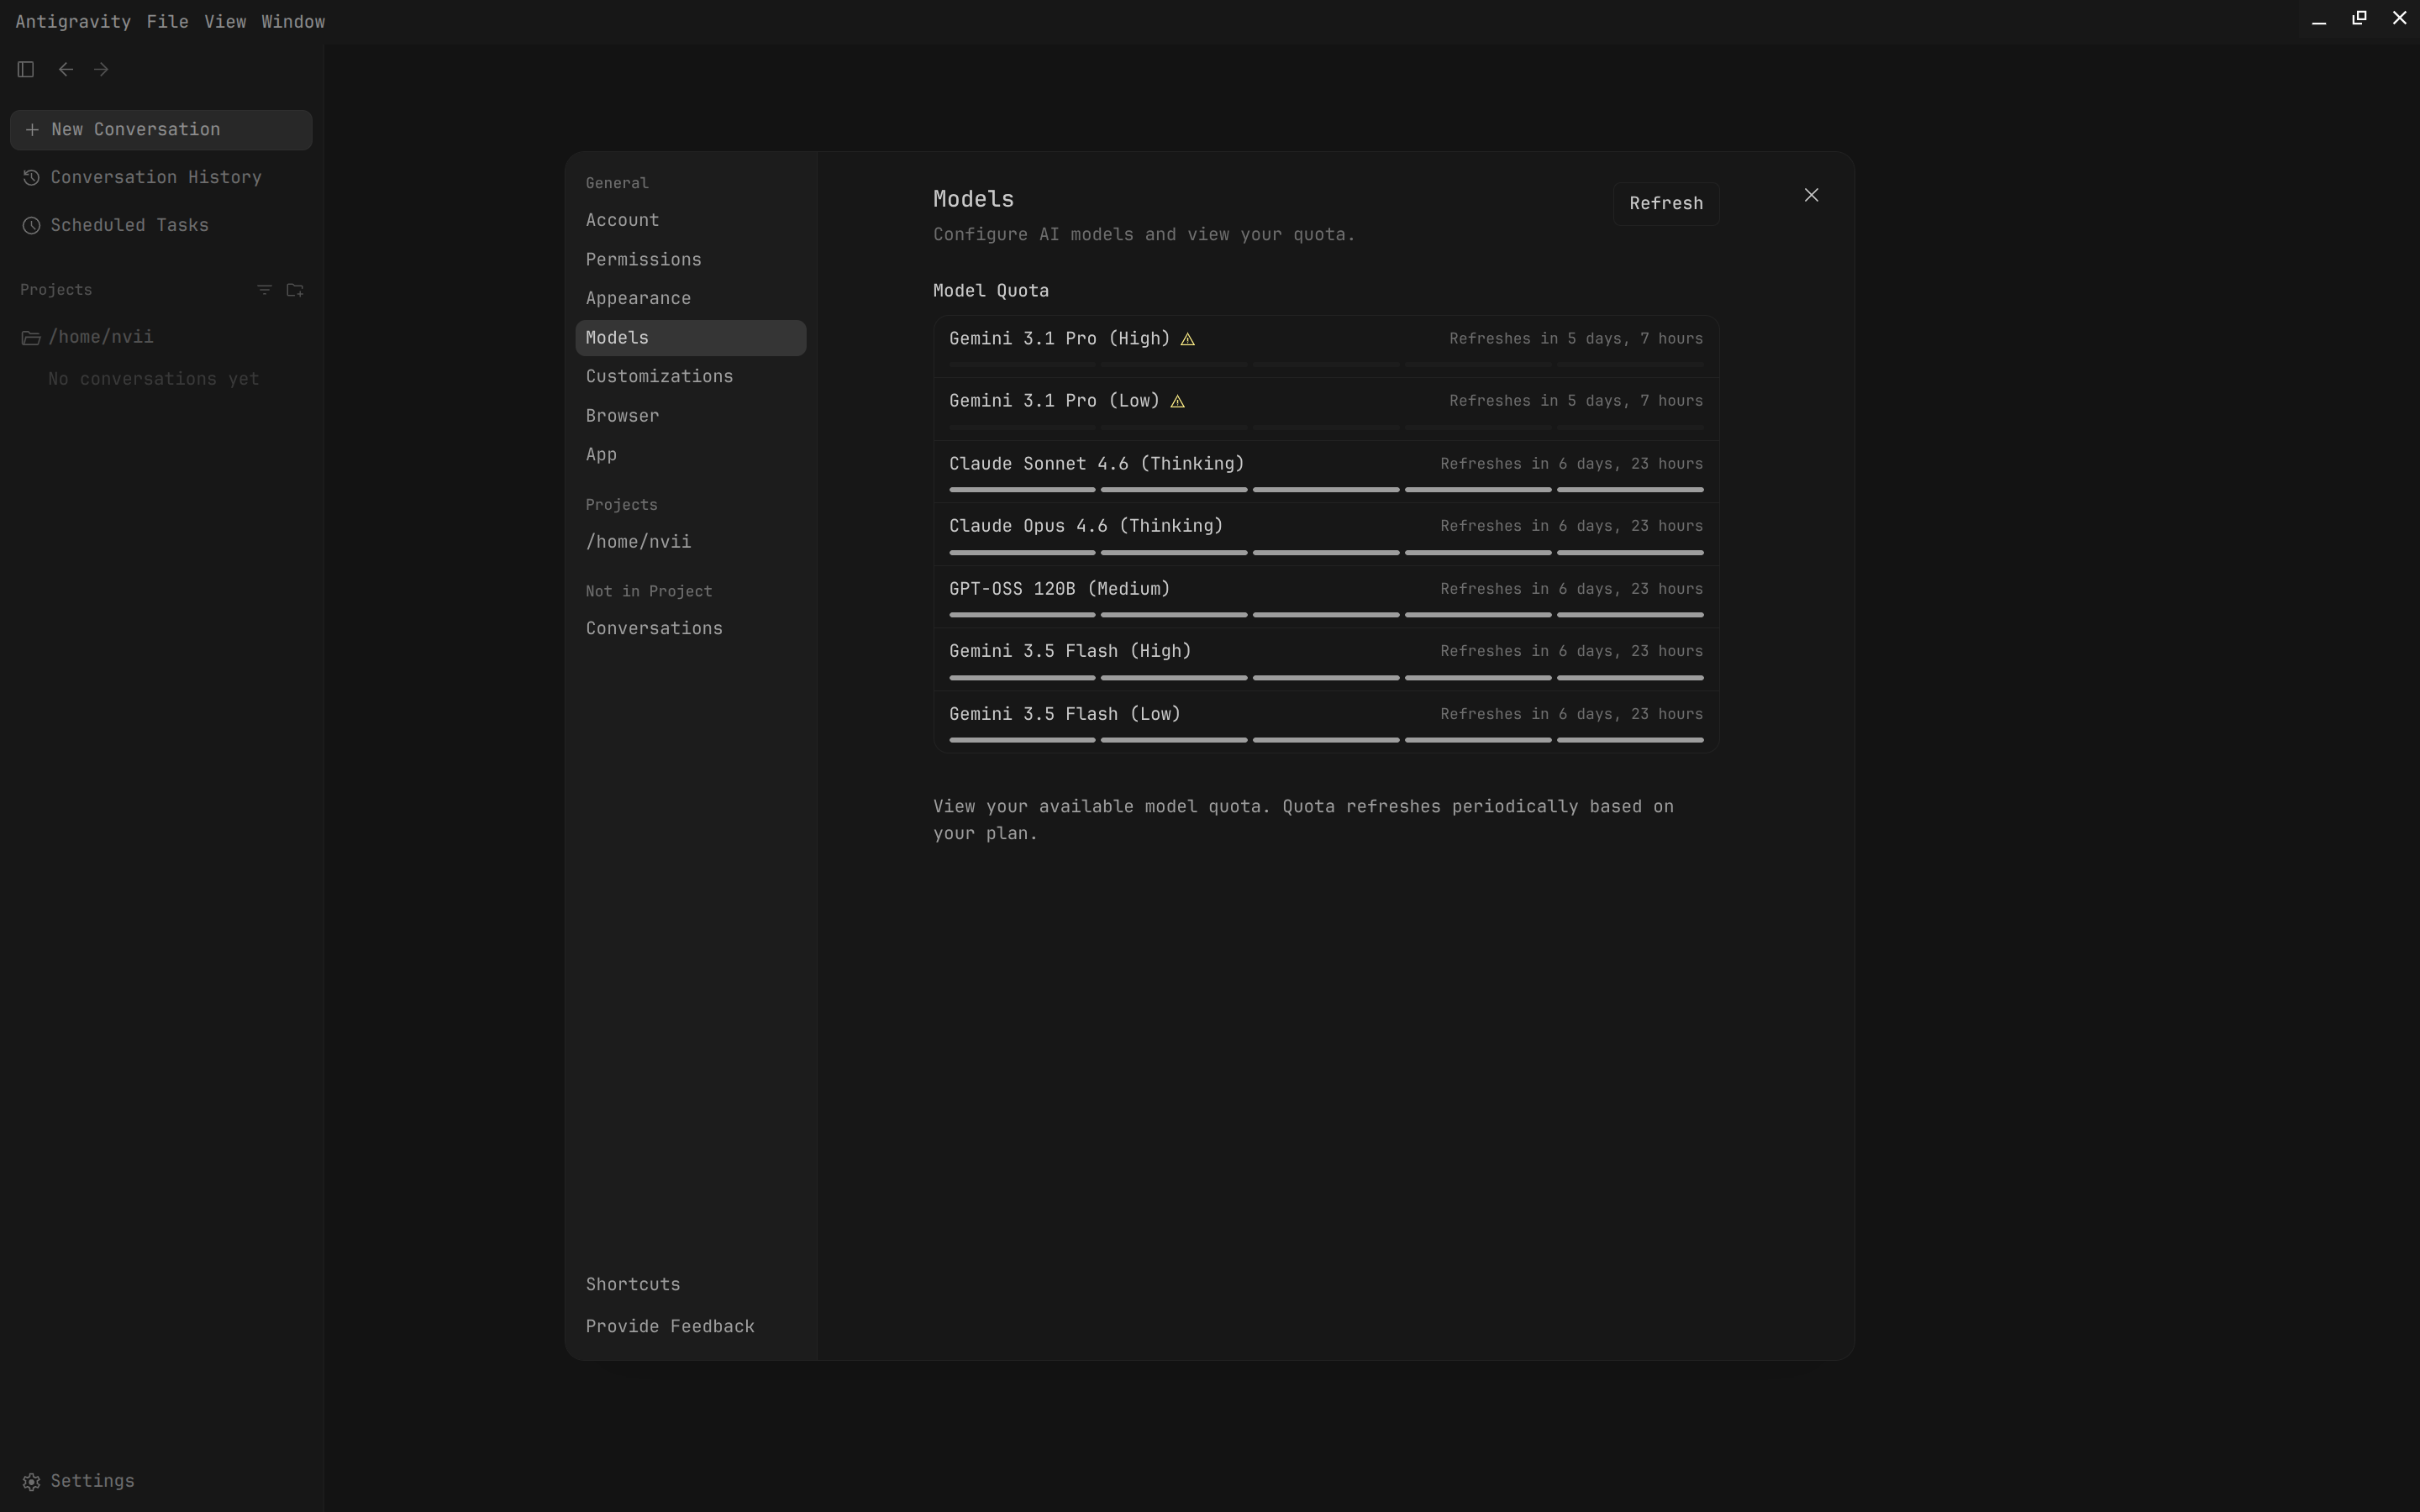2420x1512 pixels.
Task: Click the warning icon beside Gemini 3.1 Pro (Low)
Action: (x=1178, y=401)
